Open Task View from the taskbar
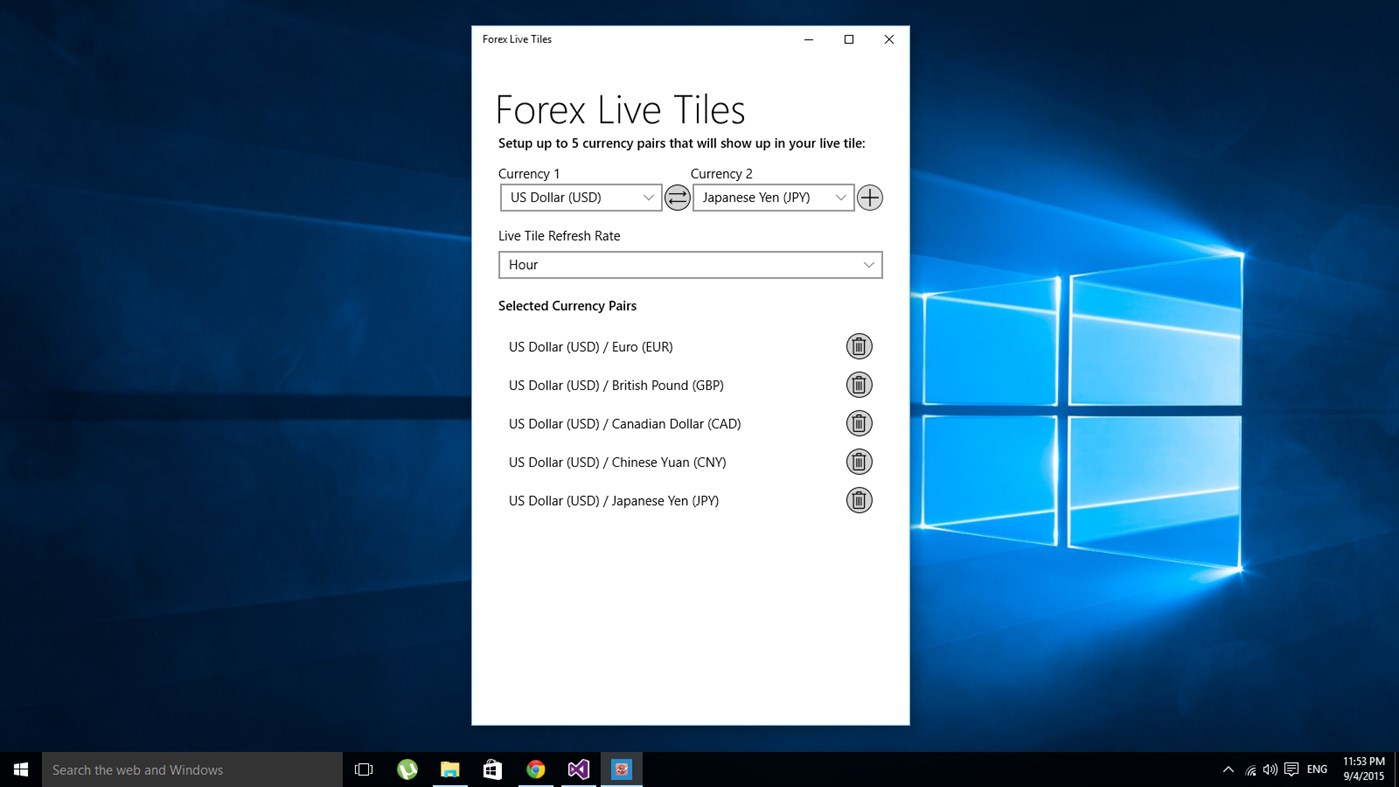Screen dimensions: 1399x787 tap(363, 769)
